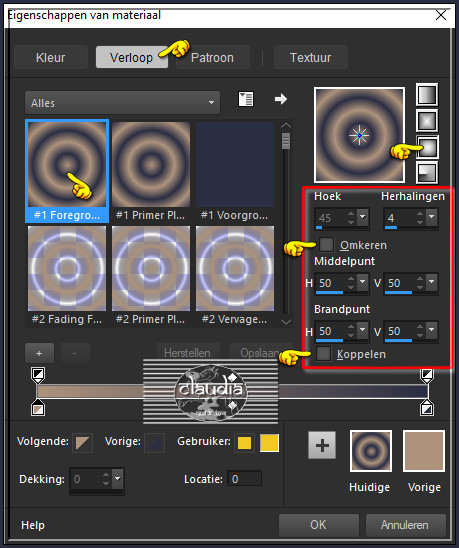Enable the Omkeren checkbox
The height and width of the screenshot is (548, 459).
tap(327, 245)
